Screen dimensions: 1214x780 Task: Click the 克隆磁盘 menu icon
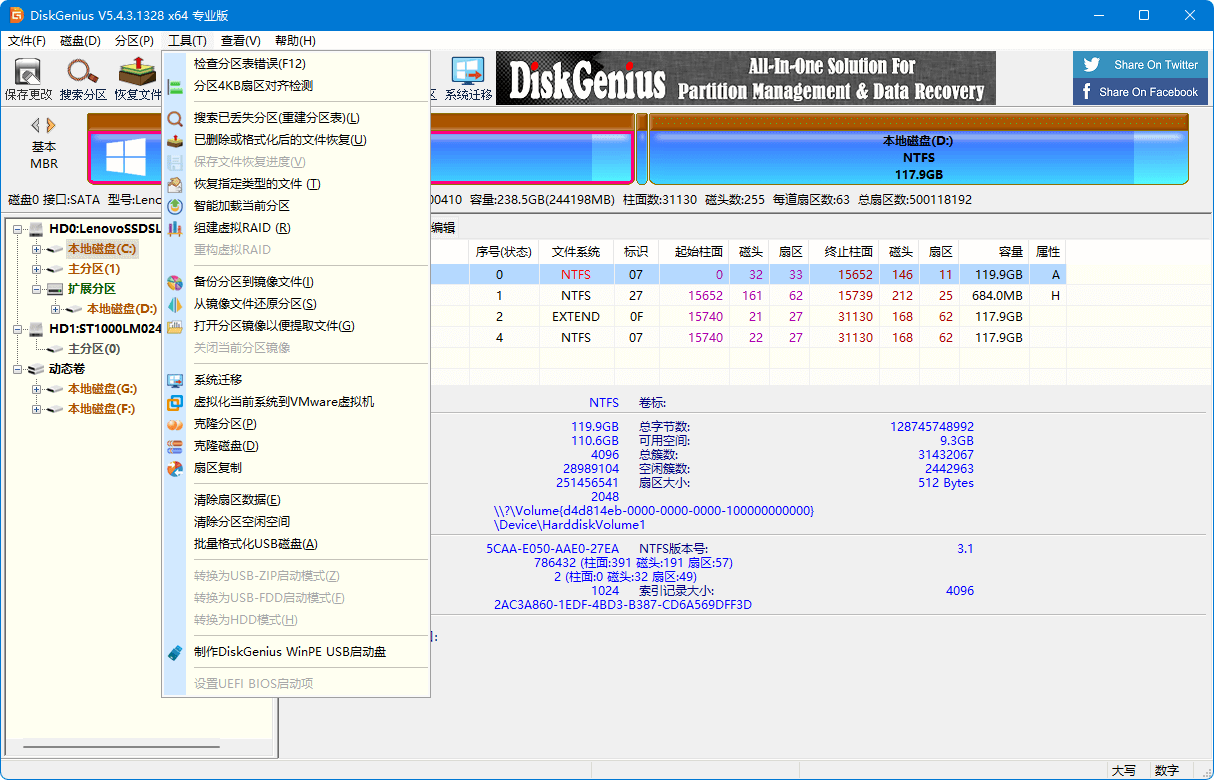(175, 446)
